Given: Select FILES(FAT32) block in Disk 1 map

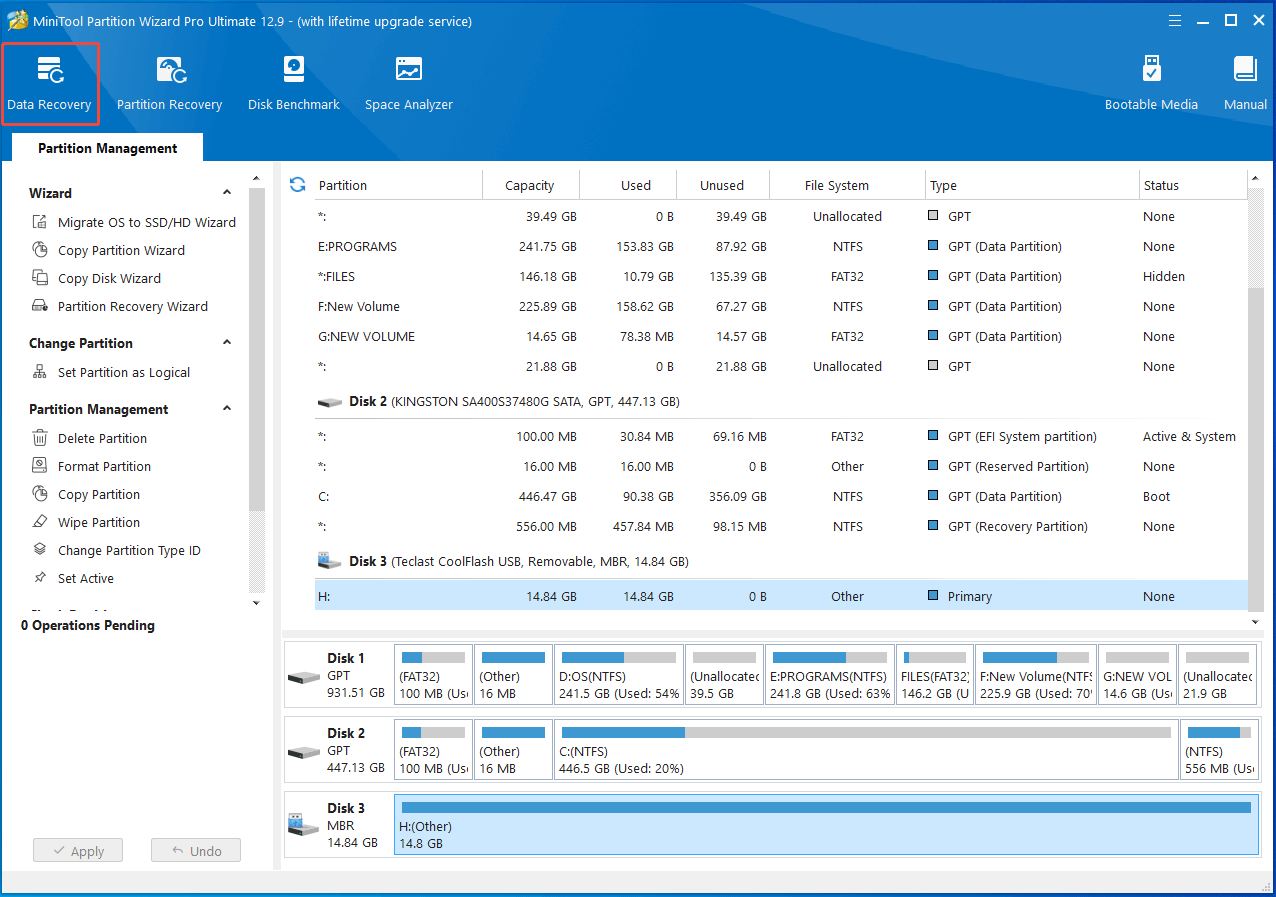Looking at the screenshot, I should 934,675.
